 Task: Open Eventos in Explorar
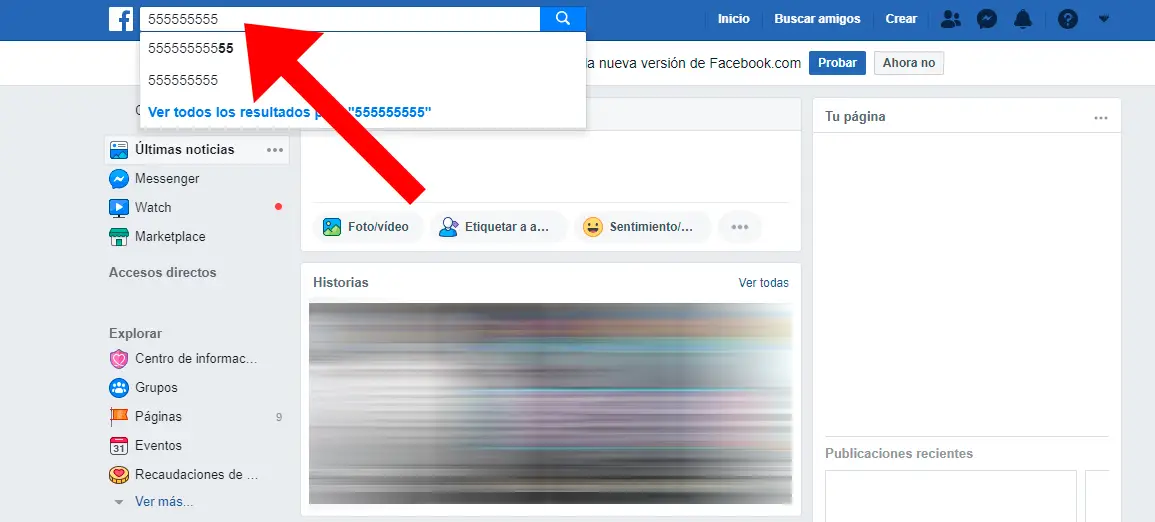click(x=158, y=445)
